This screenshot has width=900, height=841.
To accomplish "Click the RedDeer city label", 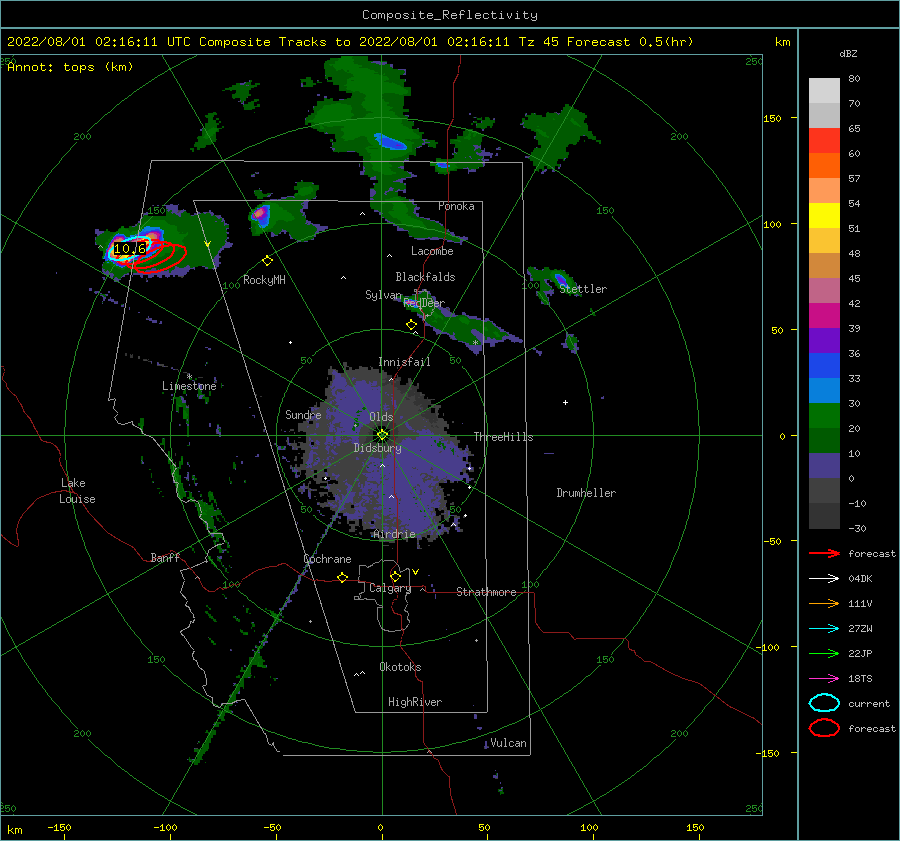I will (x=424, y=303).
